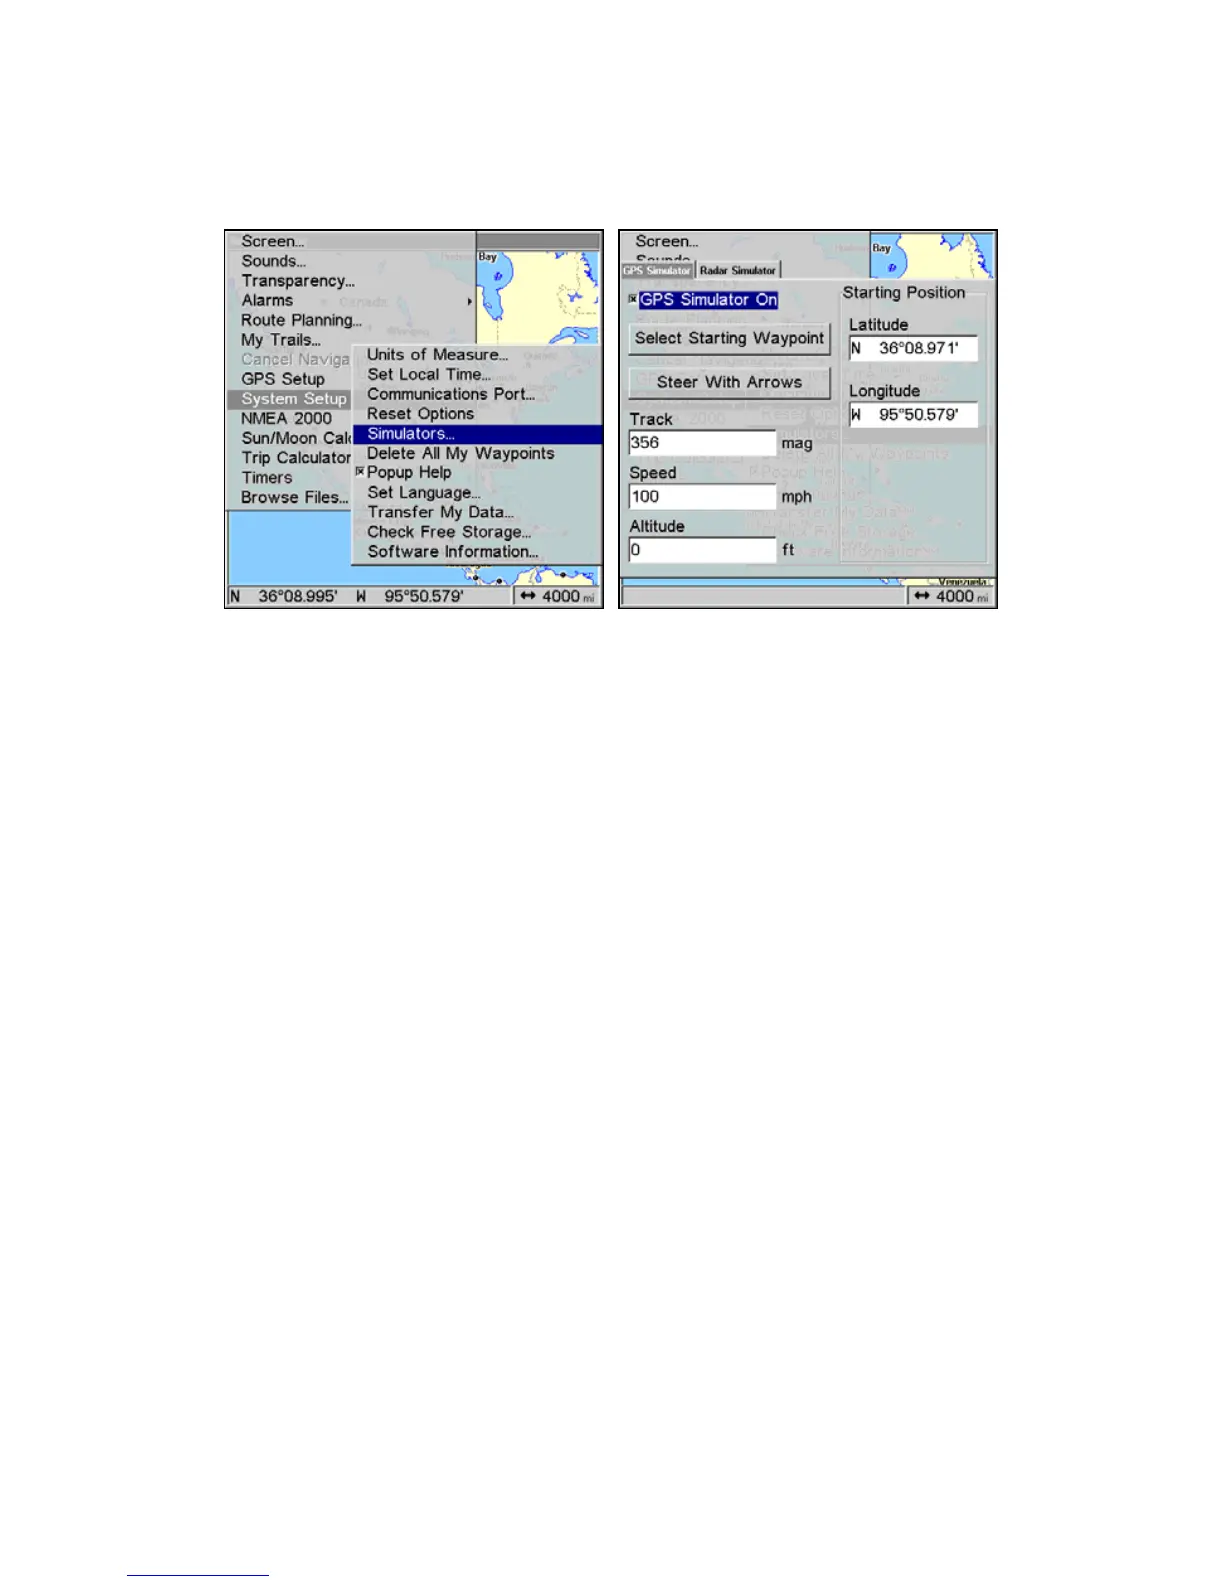
Task: Toggle the GPS Simulator On checkbox
Action: click(x=633, y=299)
